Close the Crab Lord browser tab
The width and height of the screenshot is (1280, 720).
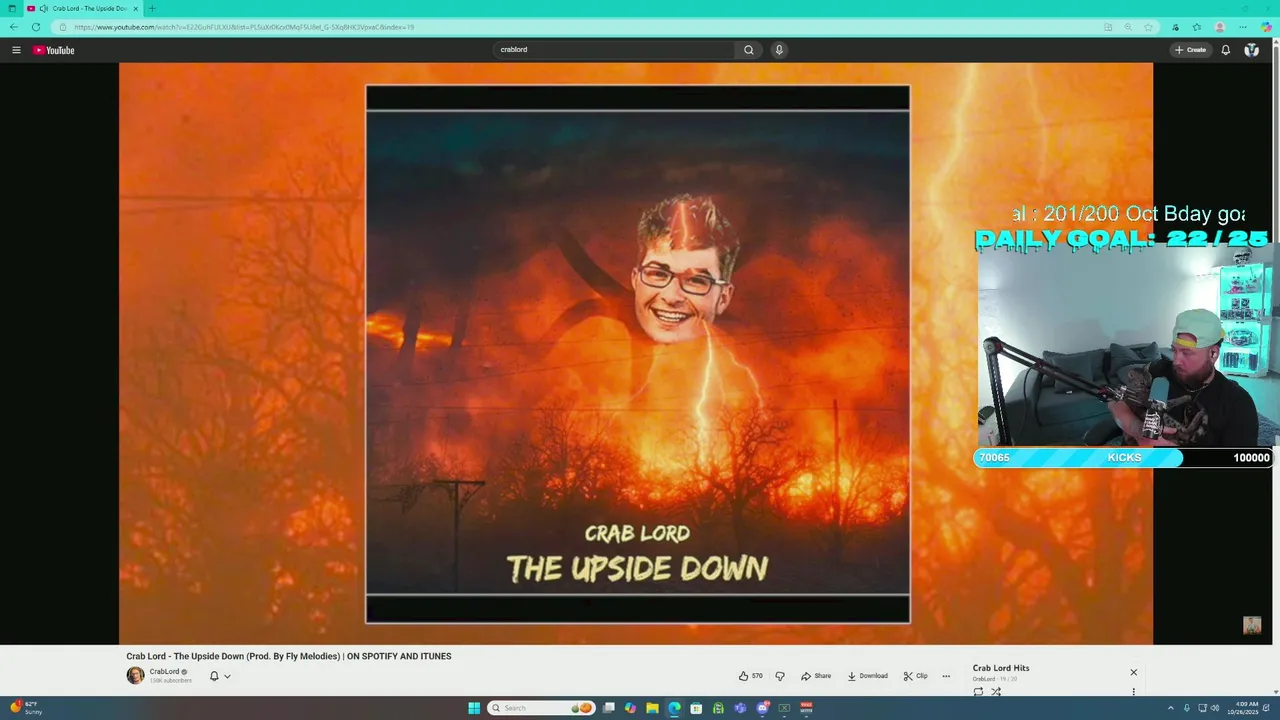tap(135, 8)
